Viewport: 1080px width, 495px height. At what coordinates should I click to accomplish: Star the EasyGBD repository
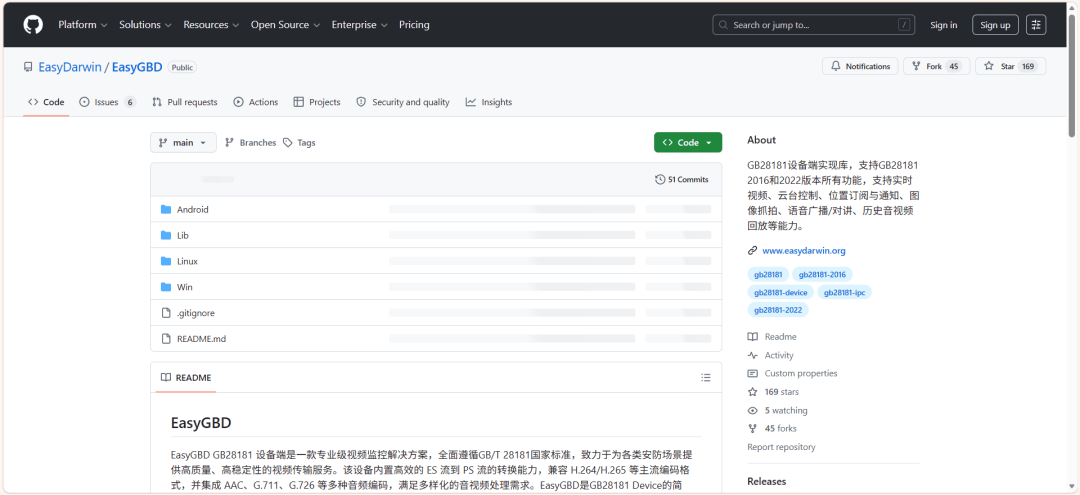click(x=1010, y=66)
